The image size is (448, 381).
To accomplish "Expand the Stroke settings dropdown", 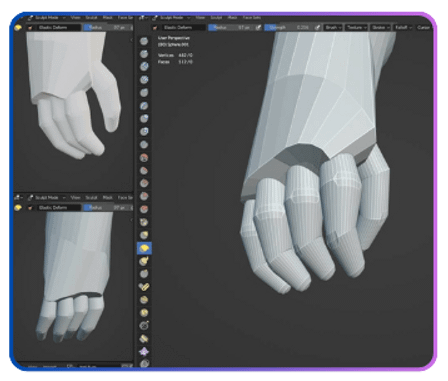I will pos(380,27).
